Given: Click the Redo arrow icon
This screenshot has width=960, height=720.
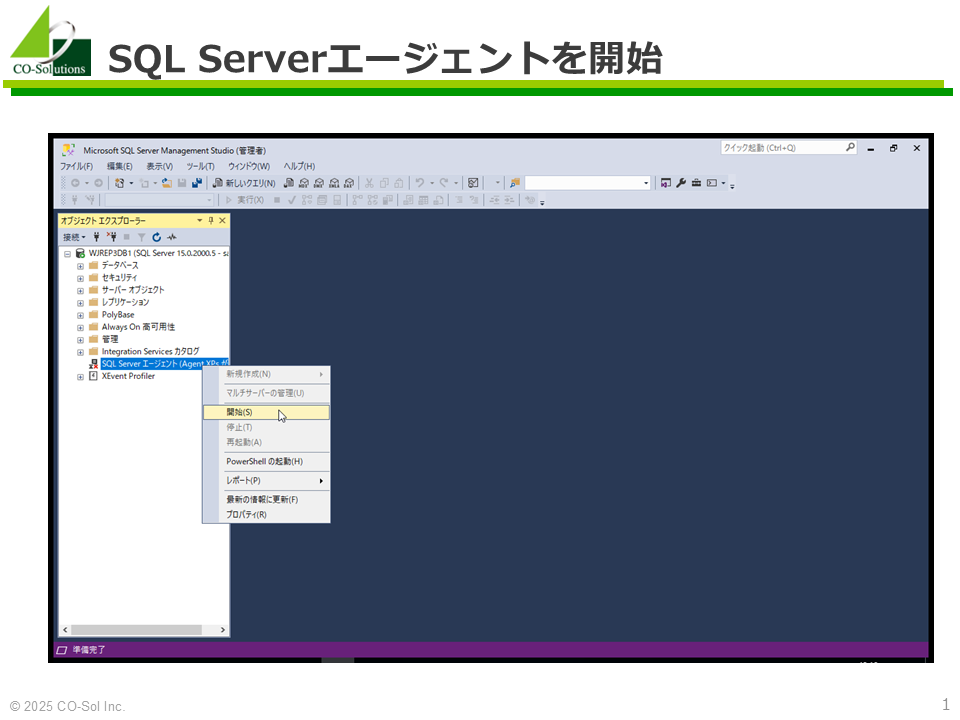Looking at the screenshot, I should (443, 183).
